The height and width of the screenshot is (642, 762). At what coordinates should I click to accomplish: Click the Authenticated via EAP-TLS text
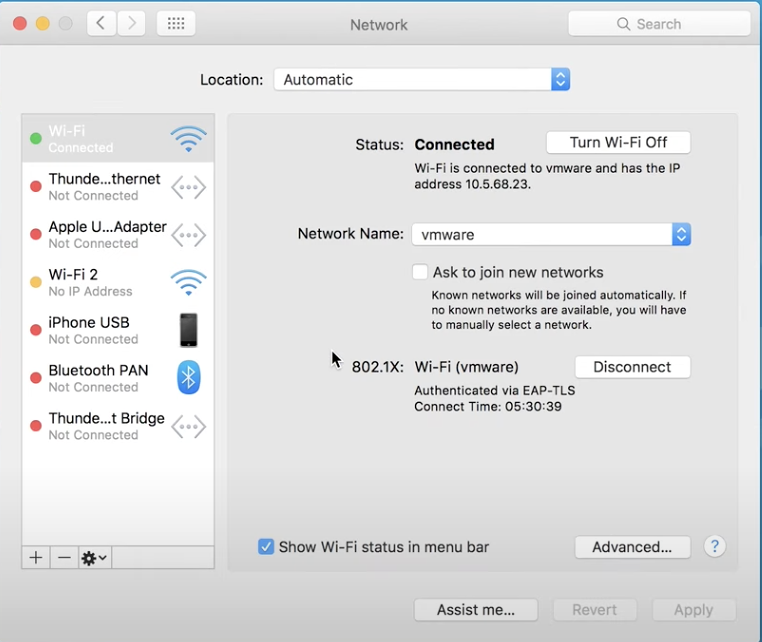click(x=494, y=390)
